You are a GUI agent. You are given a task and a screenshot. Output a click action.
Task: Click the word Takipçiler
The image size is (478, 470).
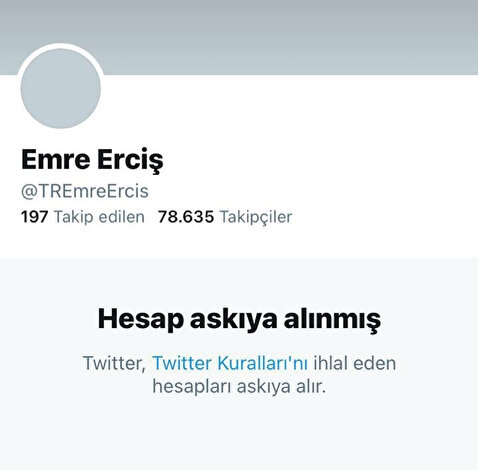tap(256, 217)
